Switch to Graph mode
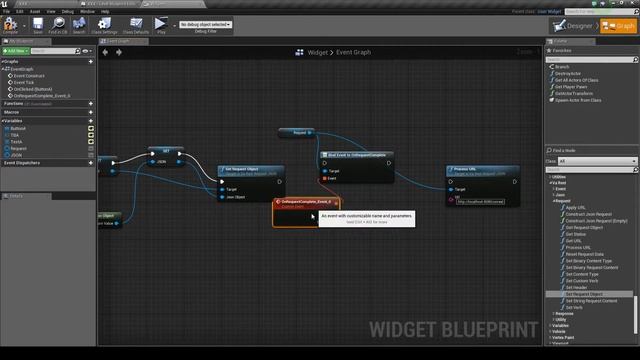 click(x=618, y=26)
